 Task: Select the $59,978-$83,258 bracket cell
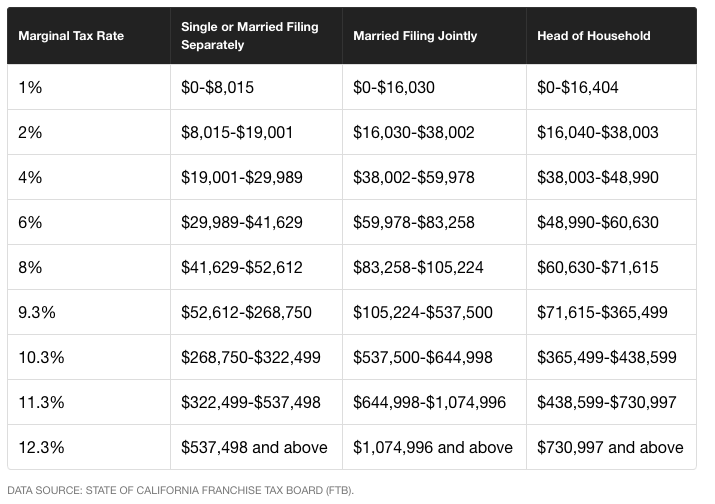coord(414,222)
